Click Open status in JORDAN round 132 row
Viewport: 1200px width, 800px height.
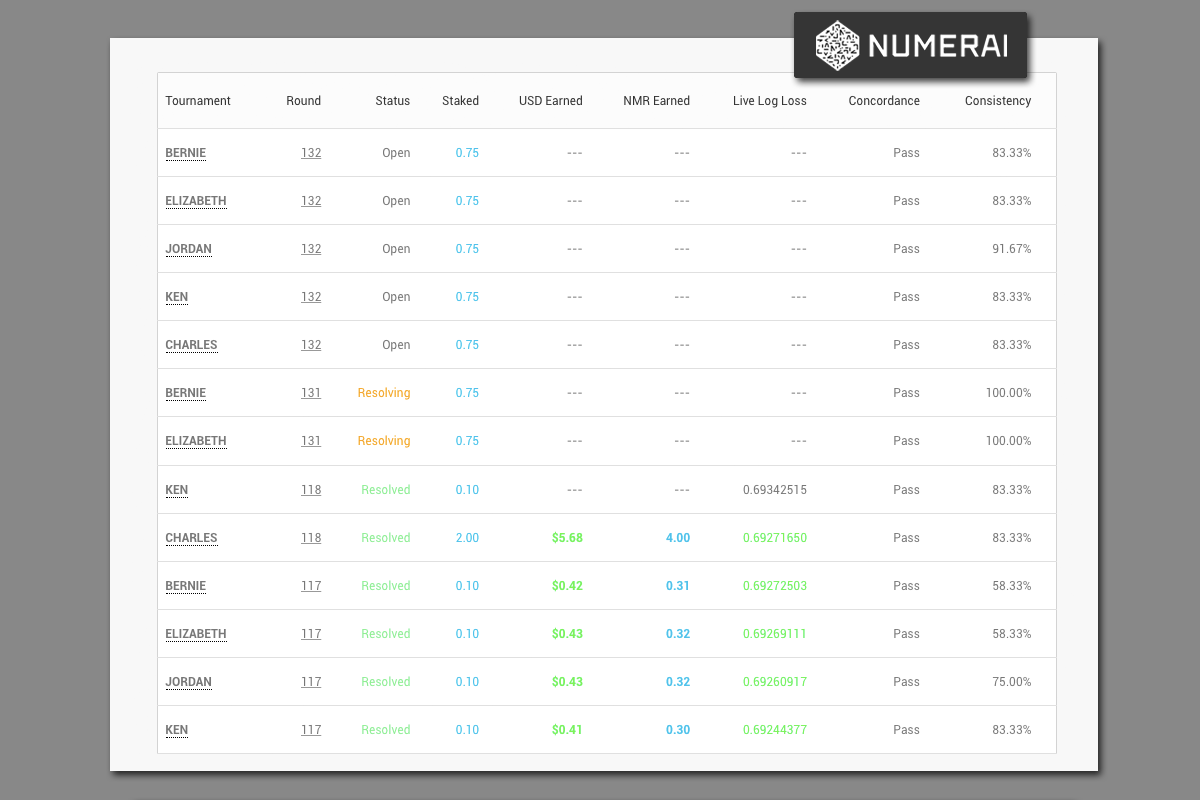396,249
